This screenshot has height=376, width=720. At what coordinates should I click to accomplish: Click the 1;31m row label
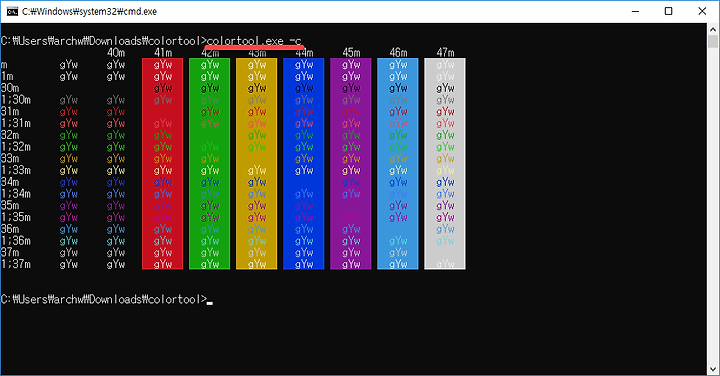pos(16,123)
